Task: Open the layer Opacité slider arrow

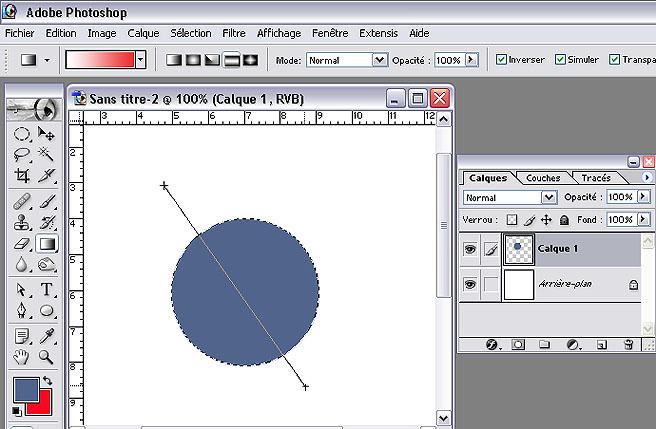Action: point(643,196)
